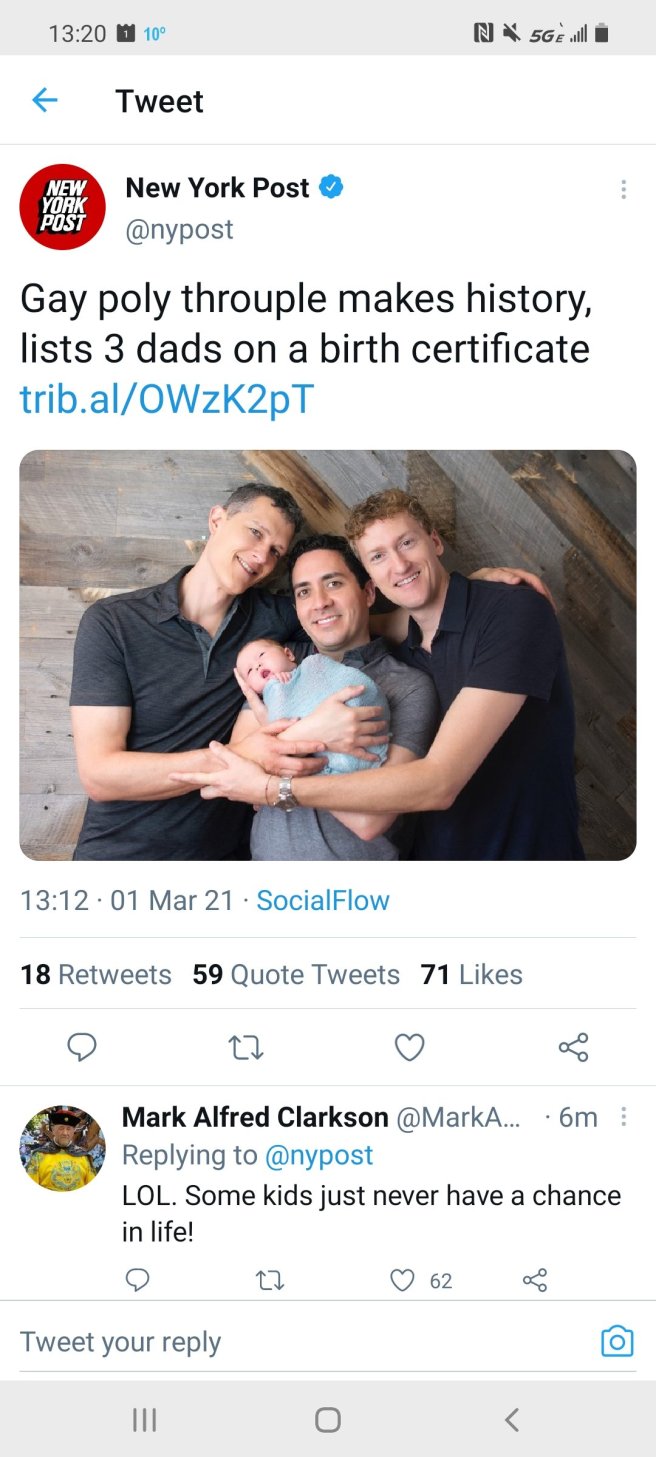The image size is (656, 1457).
Task: Reply to the main tweet via comment icon
Action: coord(82,1047)
